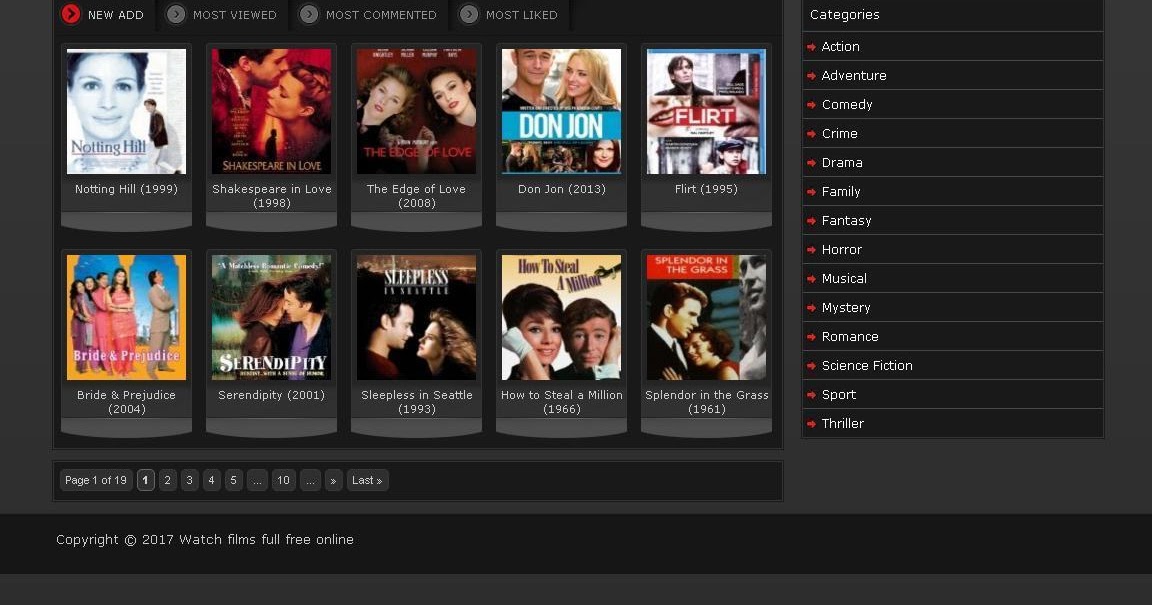Select the Science Fiction category
The image size is (1152, 605).
(867, 365)
